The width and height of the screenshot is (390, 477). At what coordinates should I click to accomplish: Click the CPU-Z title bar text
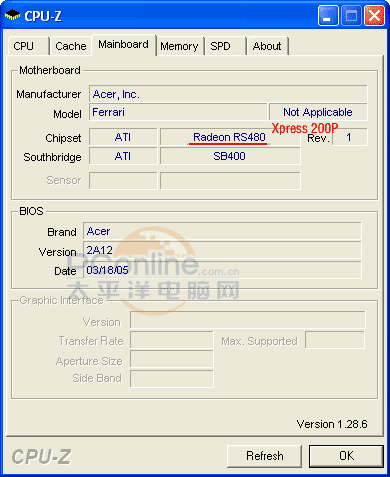pos(43,16)
